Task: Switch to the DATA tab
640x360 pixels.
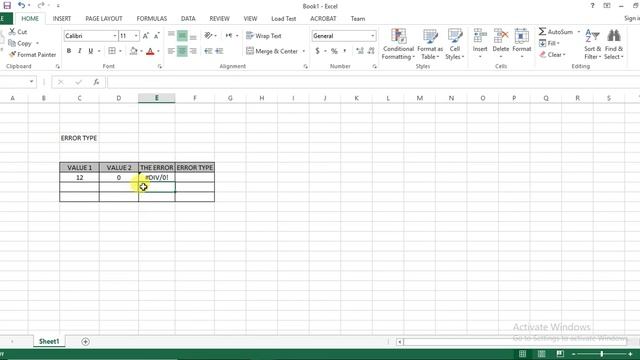Action: (x=188, y=18)
